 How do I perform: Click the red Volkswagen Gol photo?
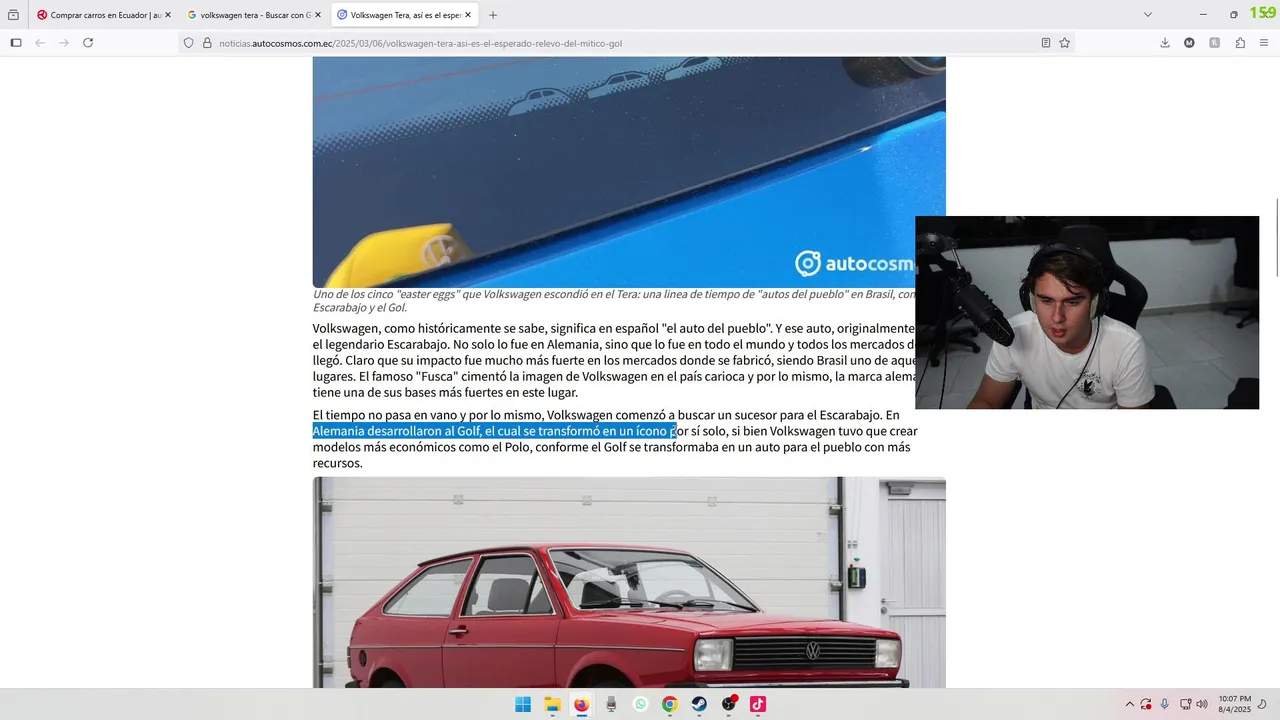tap(629, 583)
